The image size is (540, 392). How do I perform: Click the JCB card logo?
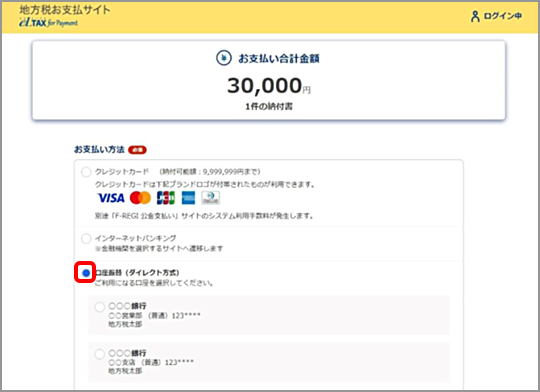166,198
